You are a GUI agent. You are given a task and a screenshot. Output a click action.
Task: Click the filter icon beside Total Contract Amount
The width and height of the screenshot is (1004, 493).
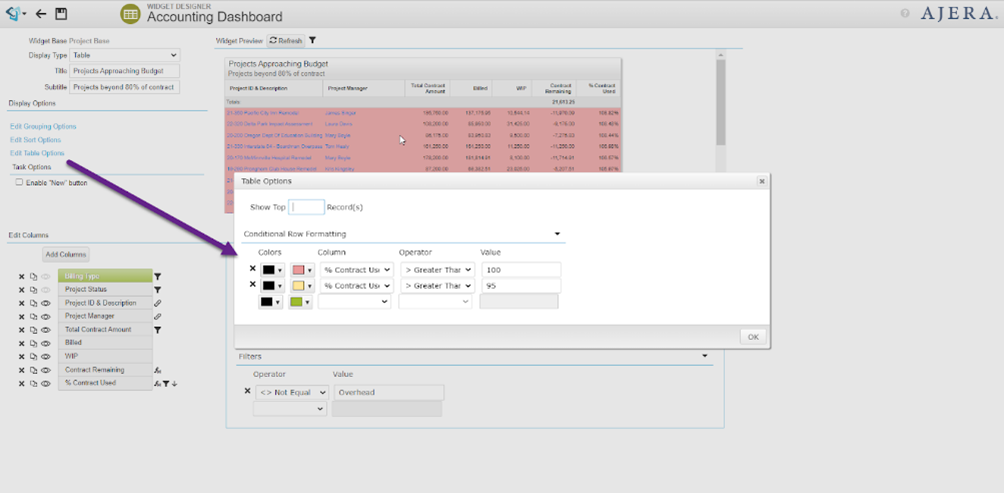[158, 329]
